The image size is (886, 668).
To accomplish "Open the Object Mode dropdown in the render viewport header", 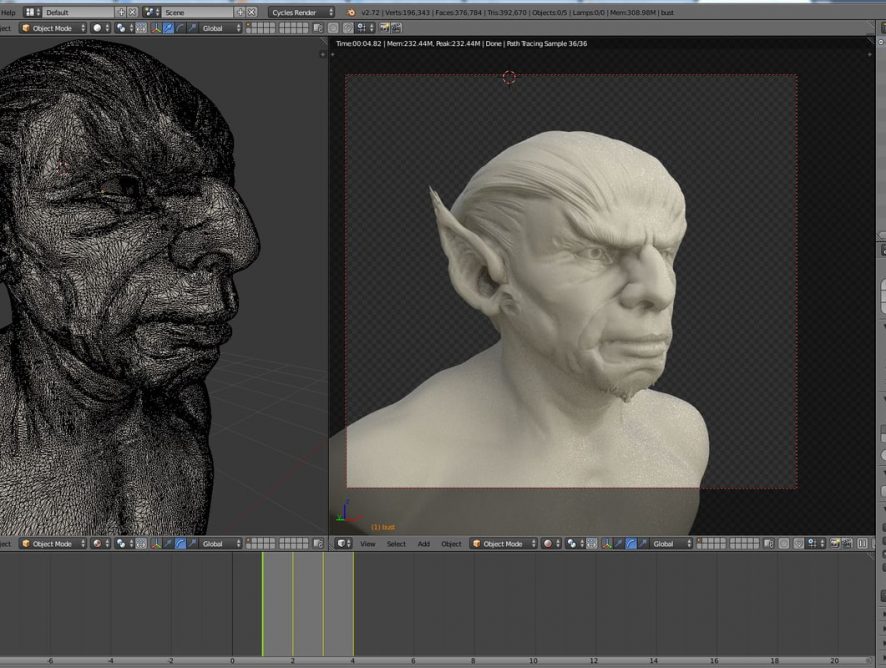I will pyautogui.click(x=502, y=544).
